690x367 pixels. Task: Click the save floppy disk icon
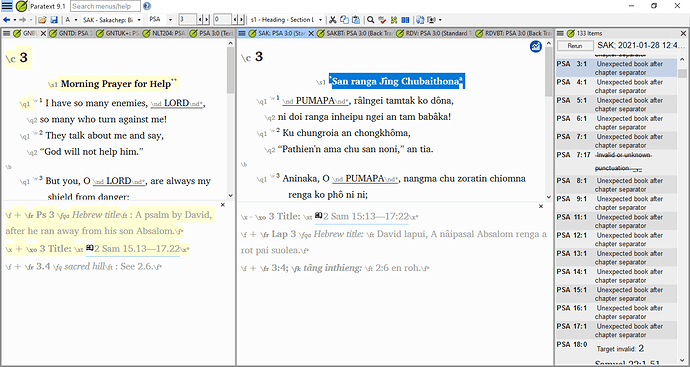click(x=54, y=20)
